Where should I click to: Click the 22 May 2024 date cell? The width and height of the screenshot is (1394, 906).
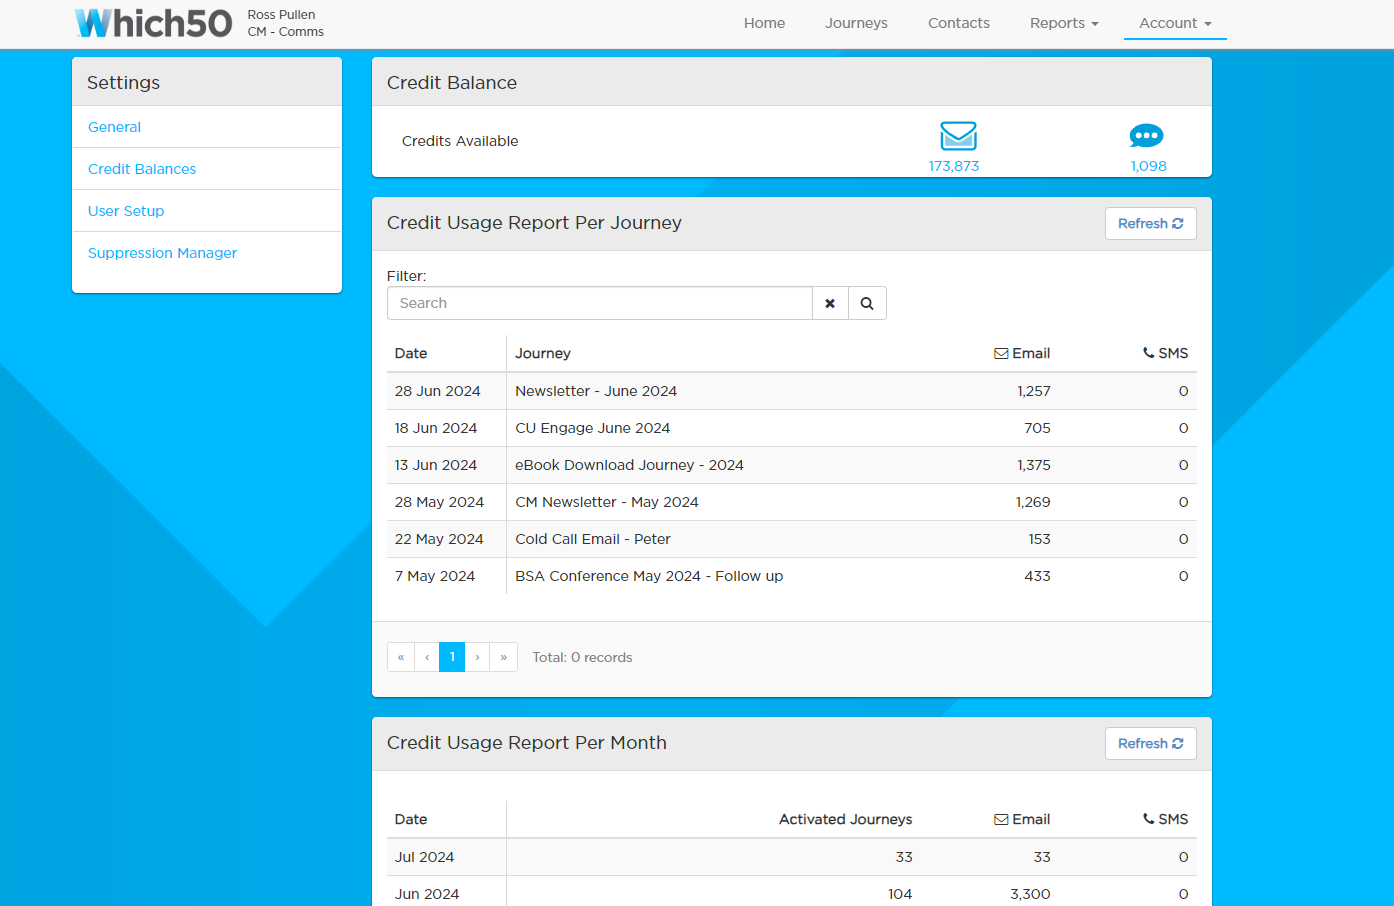tap(439, 539)
